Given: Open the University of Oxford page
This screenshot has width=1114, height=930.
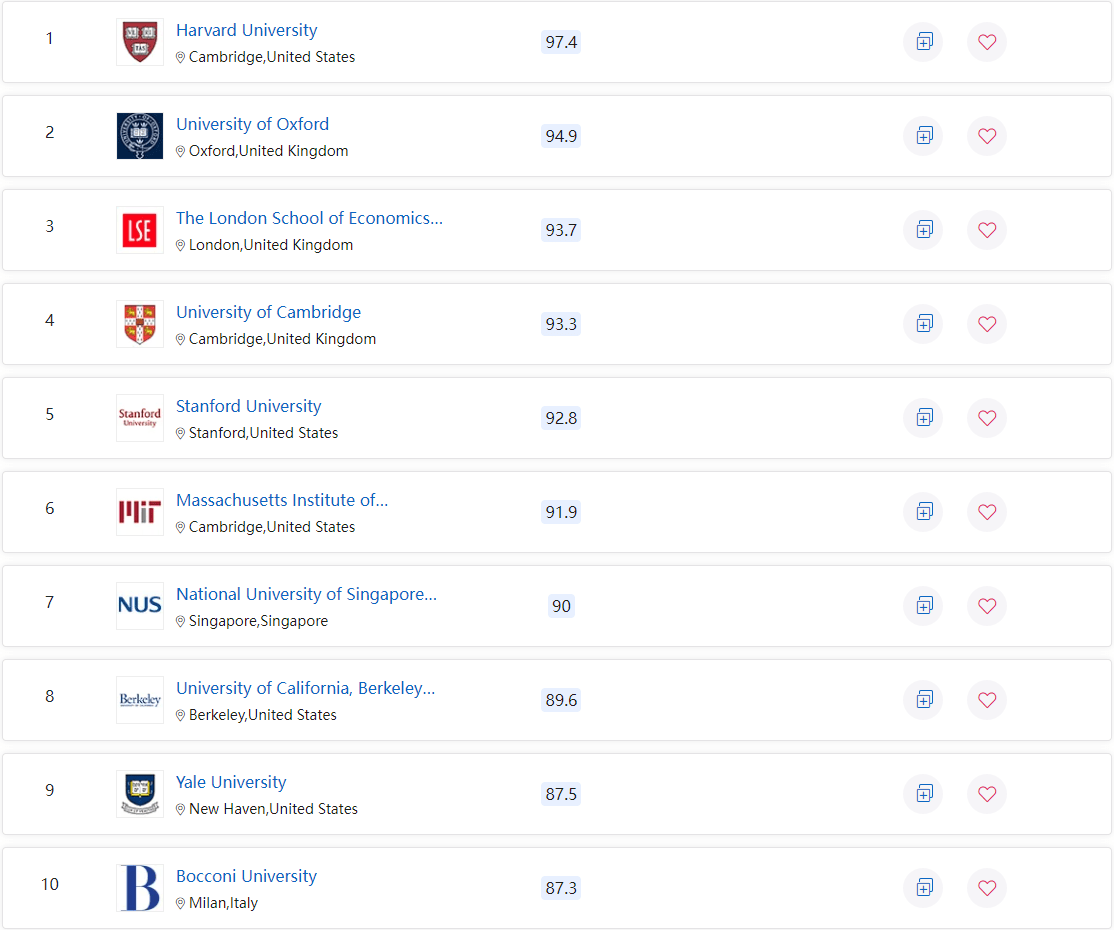Looking at the screenshot, I should (x=252, y=124).
